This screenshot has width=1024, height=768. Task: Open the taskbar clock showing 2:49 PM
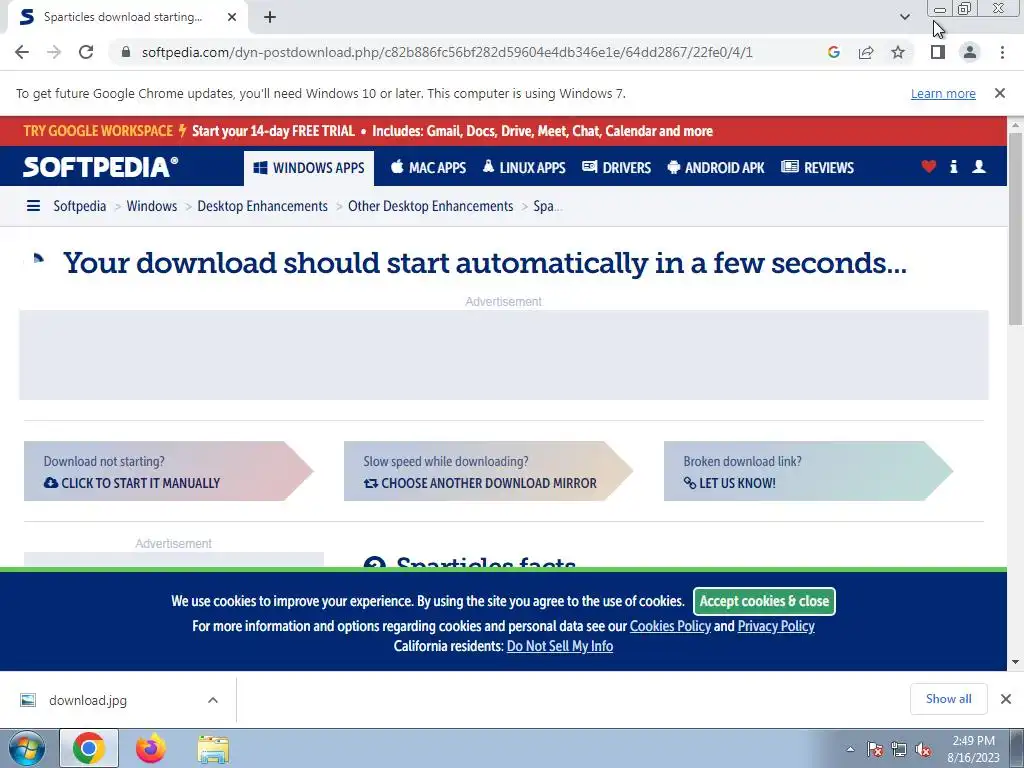[974, 749]
